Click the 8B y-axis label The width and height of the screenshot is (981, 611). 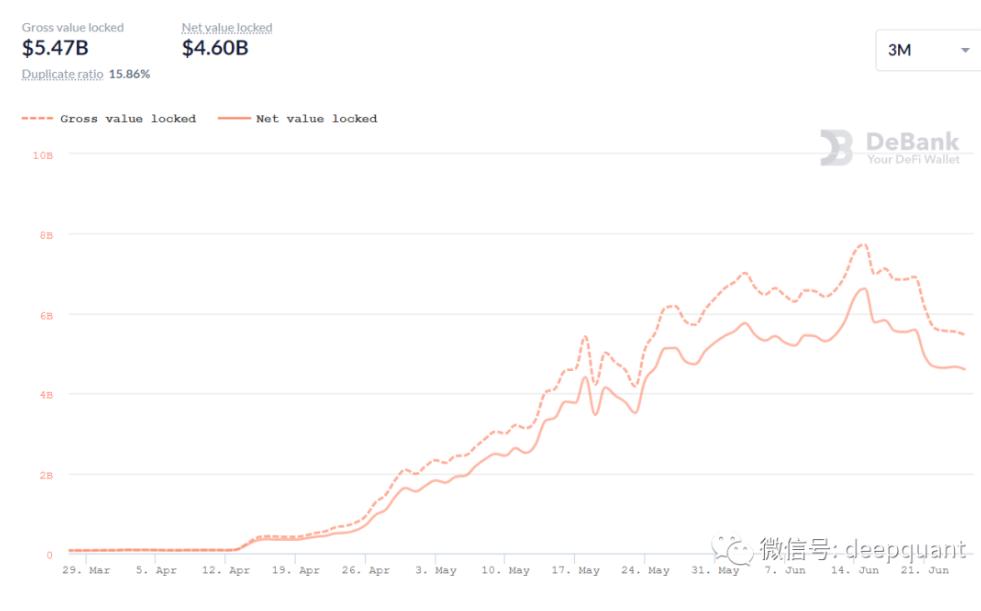point(46,235)
